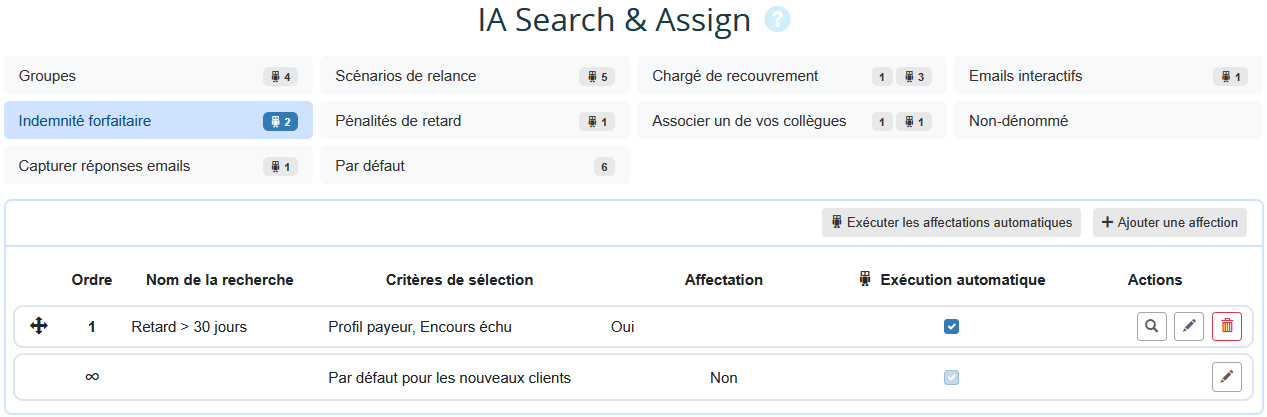Click the help question mark icon
The height and width of the screenshot is (417, 1267).
click(x=777, y=19)
